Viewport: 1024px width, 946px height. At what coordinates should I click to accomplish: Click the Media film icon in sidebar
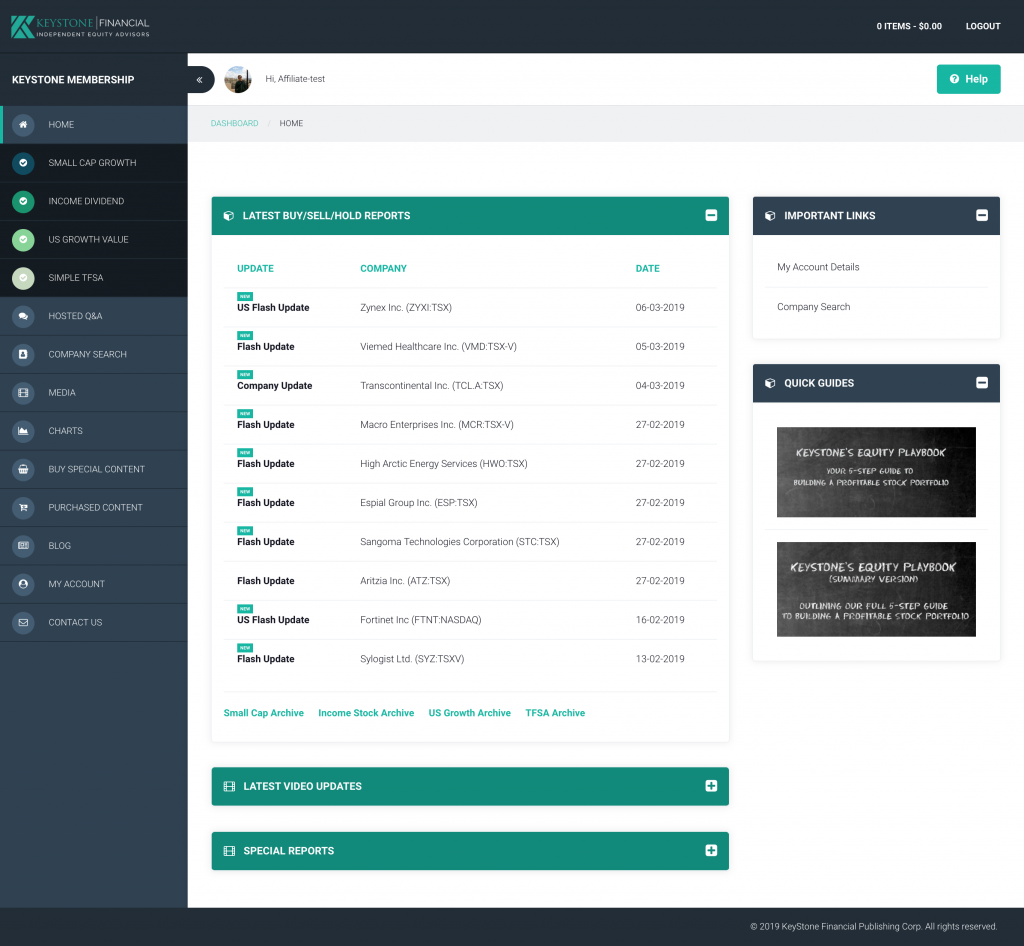pyautogui.click(x=23, y=392)
